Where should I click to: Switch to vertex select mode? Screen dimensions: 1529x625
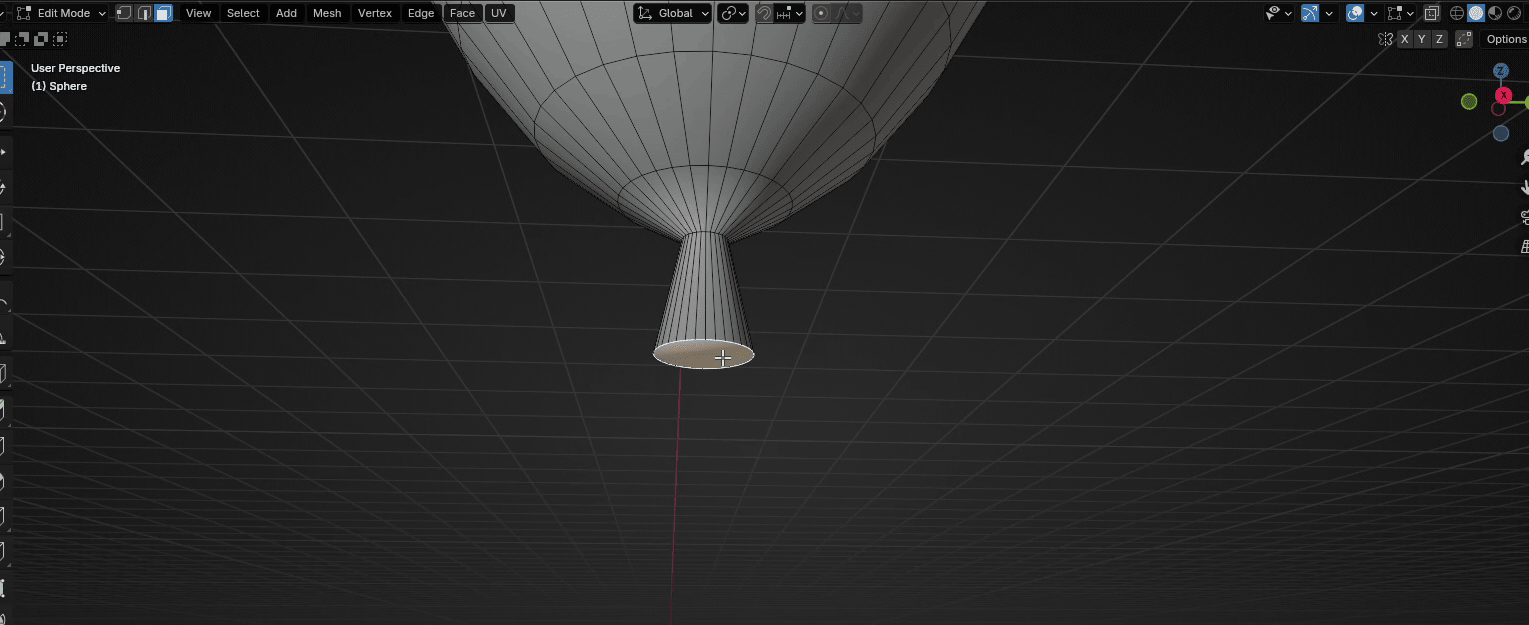124,13
